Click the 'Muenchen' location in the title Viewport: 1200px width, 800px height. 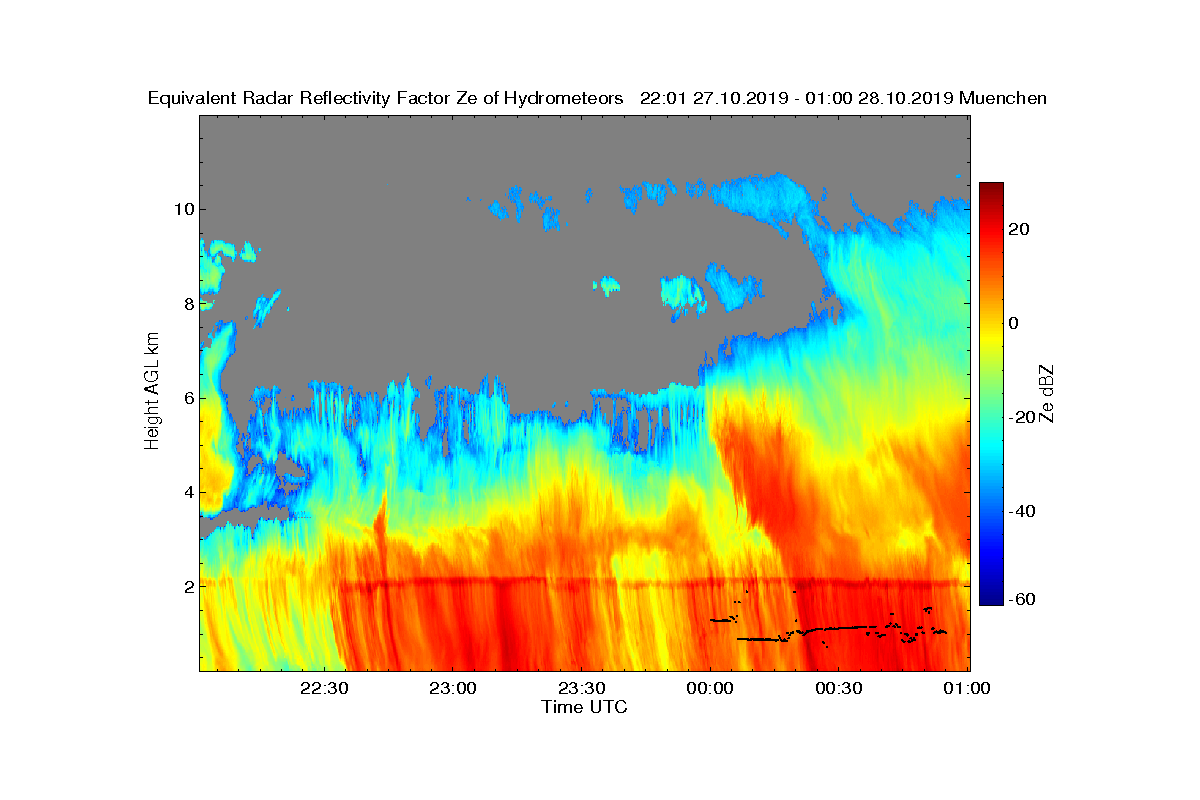[x=1003, y=98]
